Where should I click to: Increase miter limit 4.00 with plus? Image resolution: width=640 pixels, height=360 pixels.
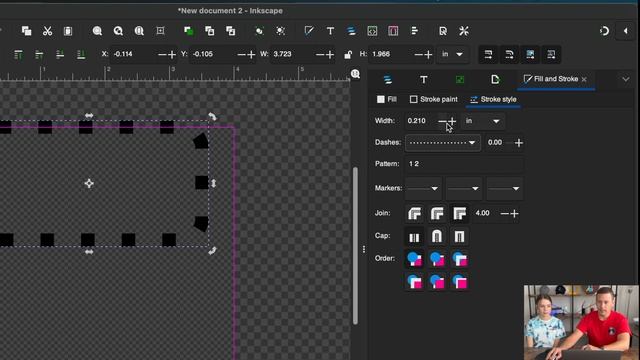pyautogui.click(x=515, y=213)
